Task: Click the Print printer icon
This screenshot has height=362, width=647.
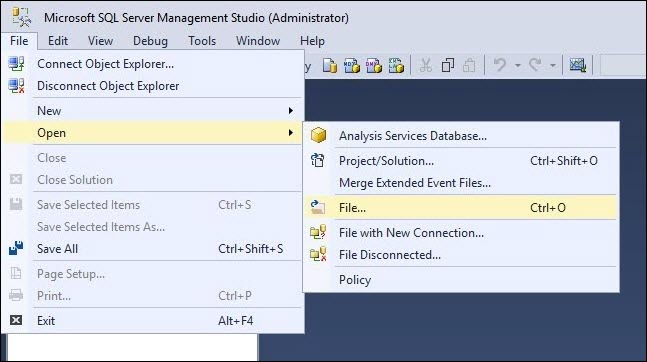Action: [x=16, y=295]
